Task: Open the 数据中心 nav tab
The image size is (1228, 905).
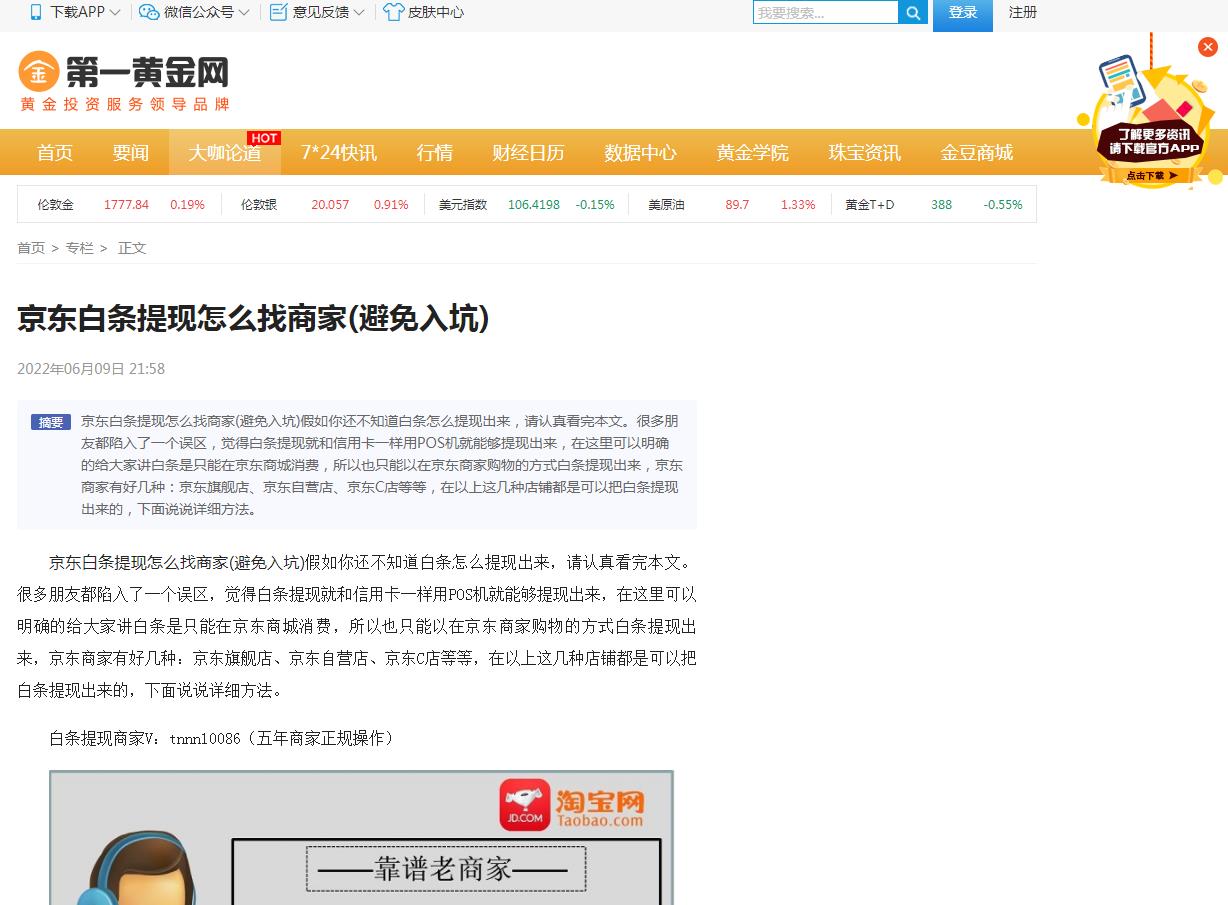Action: 641,152
